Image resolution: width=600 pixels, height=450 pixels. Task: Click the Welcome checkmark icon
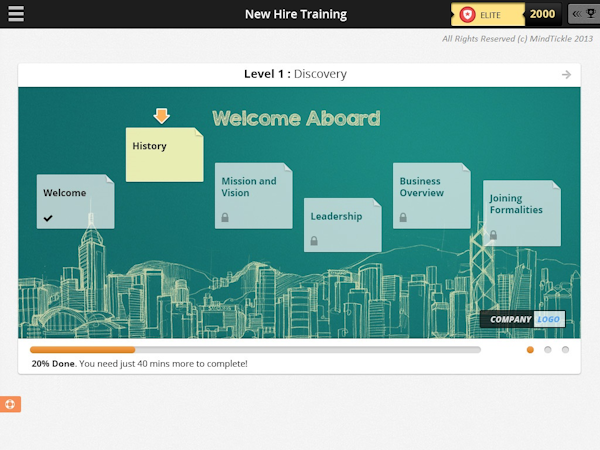[48, 218]
